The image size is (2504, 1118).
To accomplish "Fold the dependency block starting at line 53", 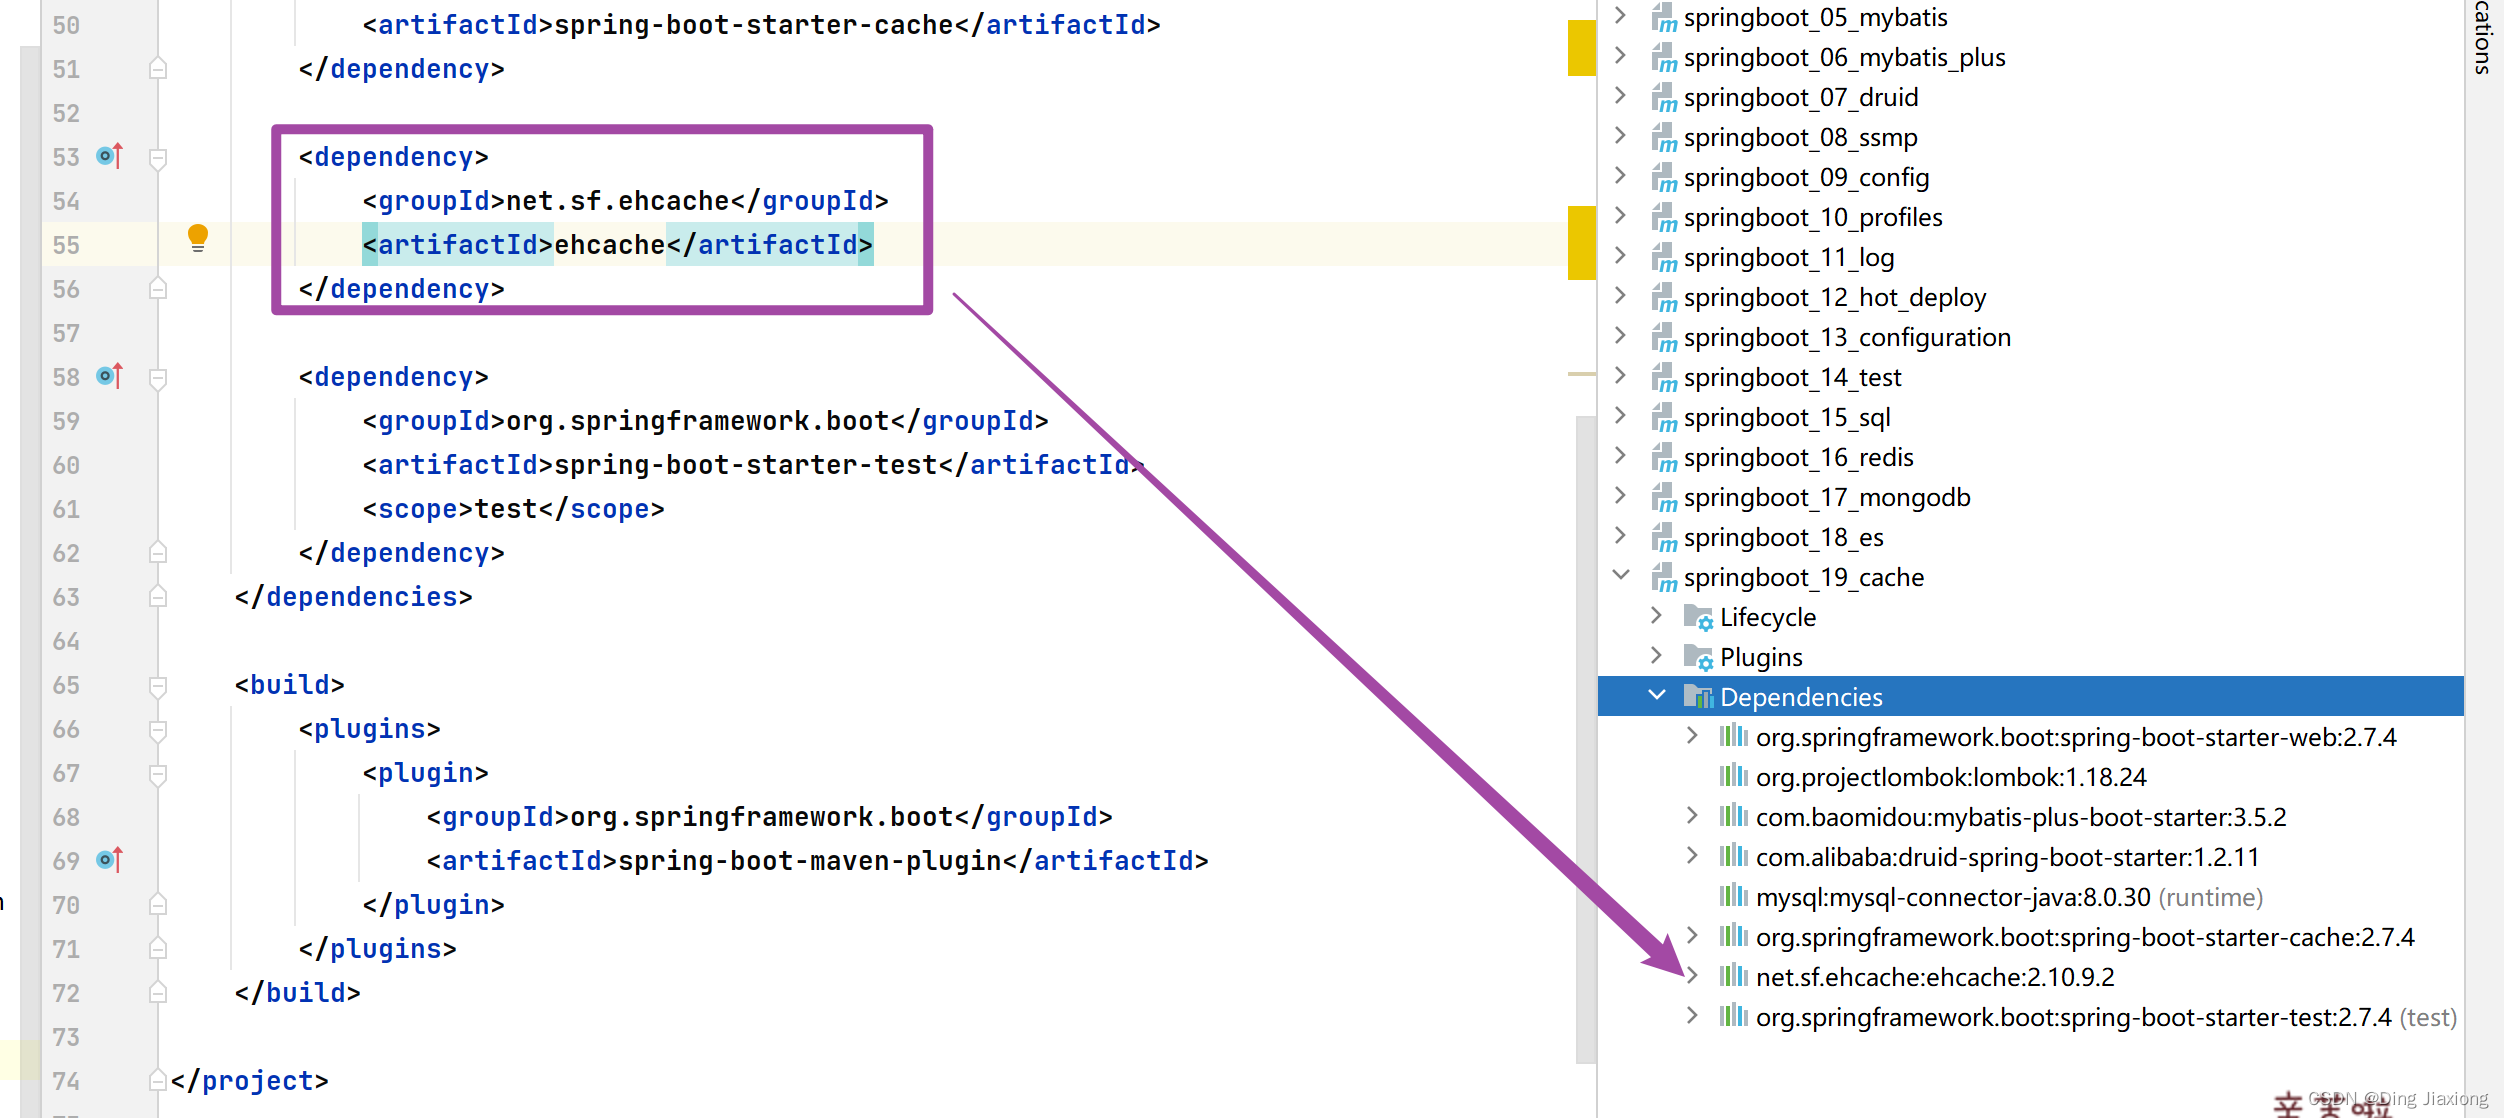I will coord(158,158).
